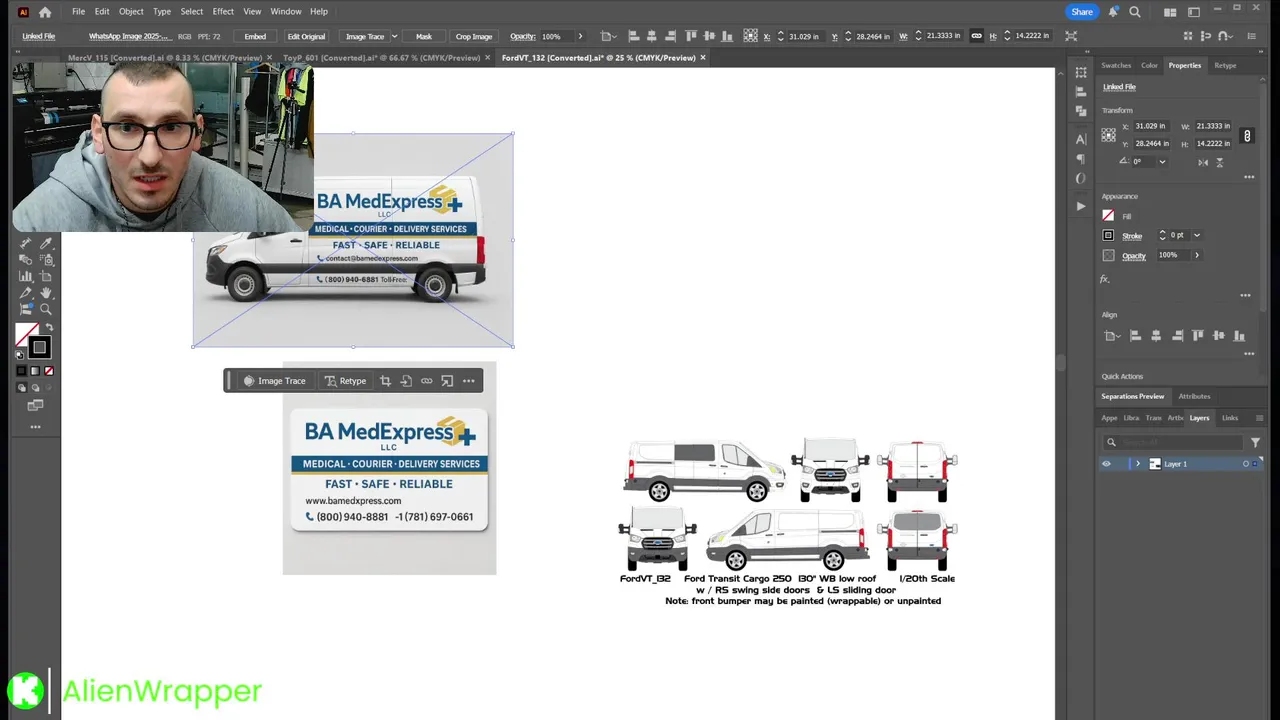Image resolution: width=1280 pixels, height=720 pixels.
Task: Expand opacity slider arrow in Properties
Action: click(1197, 255)
